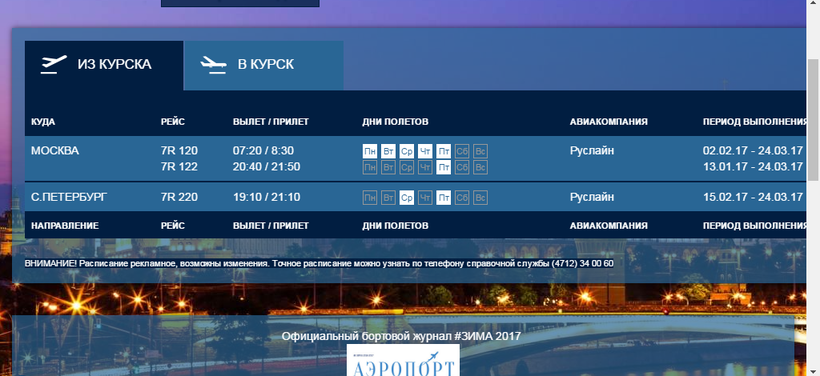Click Вт day box for flight 7R 120
820x376 pixels.
pos(388,151)
